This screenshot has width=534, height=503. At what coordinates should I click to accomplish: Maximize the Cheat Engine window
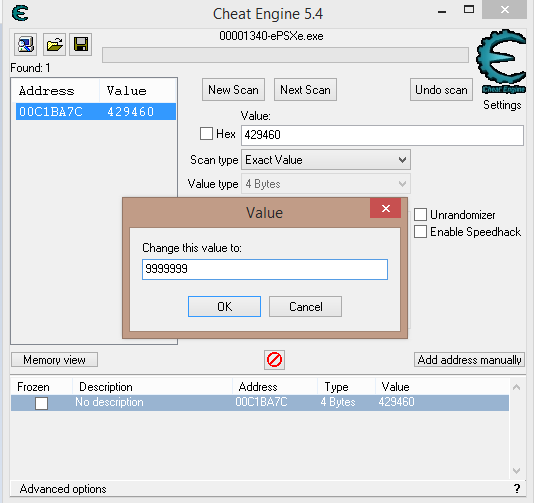469,10
